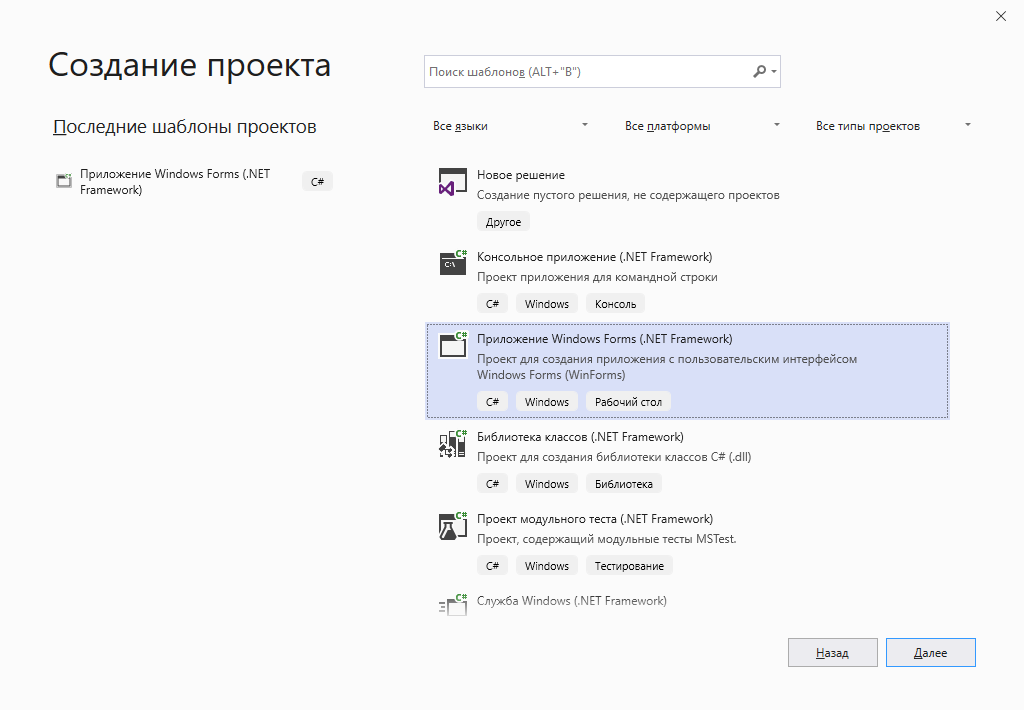Select the recent Приложение Windows Forms entry
Image resolution: width=1024 pixels, height=710 pixels.
(170, 181)
